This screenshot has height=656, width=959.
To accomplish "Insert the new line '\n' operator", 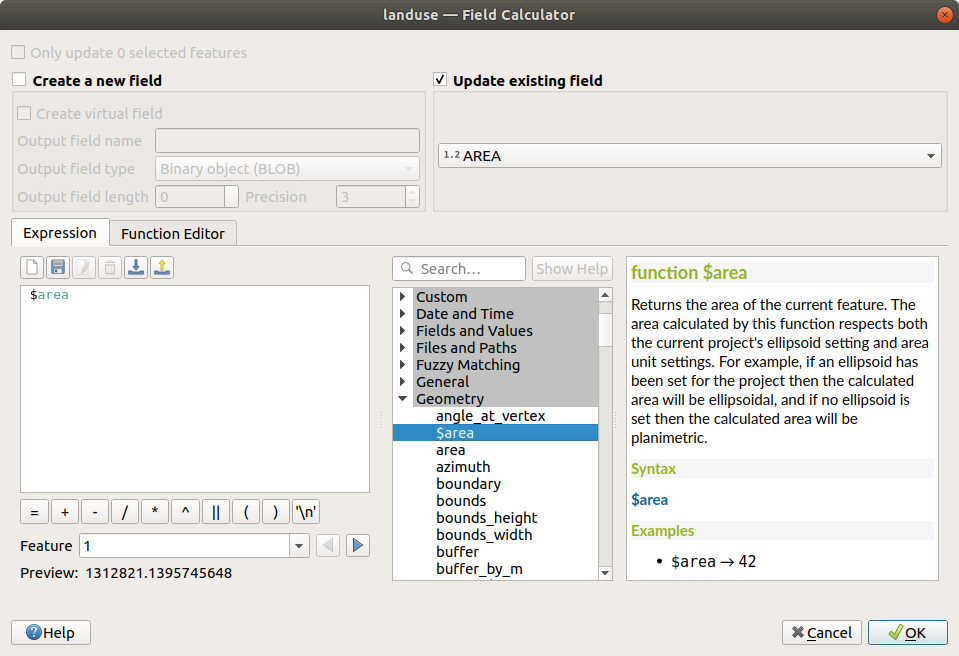I will click(x=306, y=512).
